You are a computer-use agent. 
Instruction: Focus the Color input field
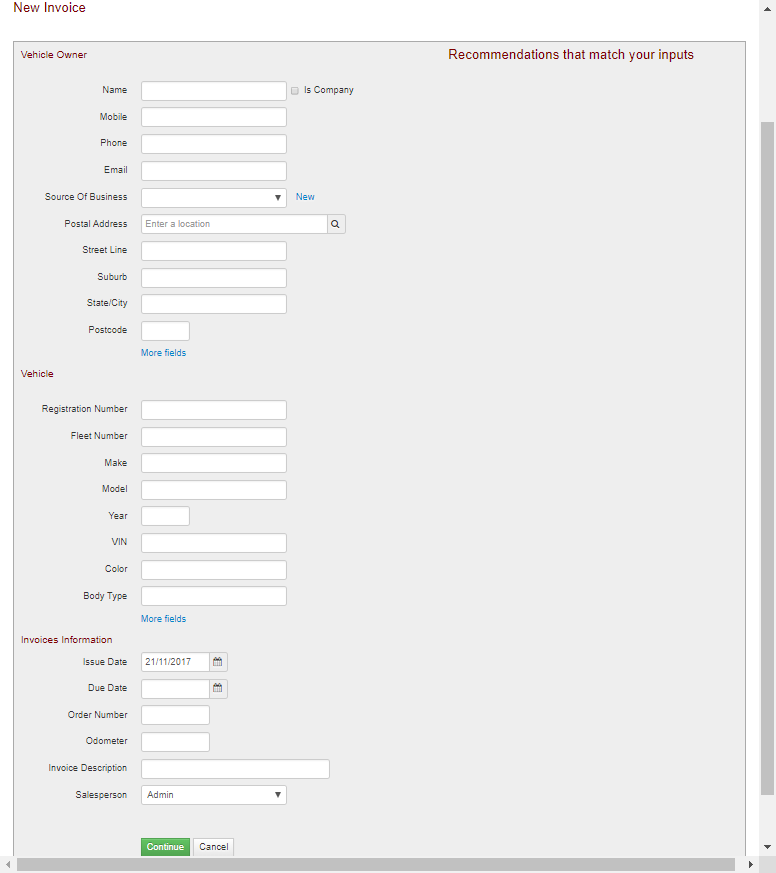214,570
